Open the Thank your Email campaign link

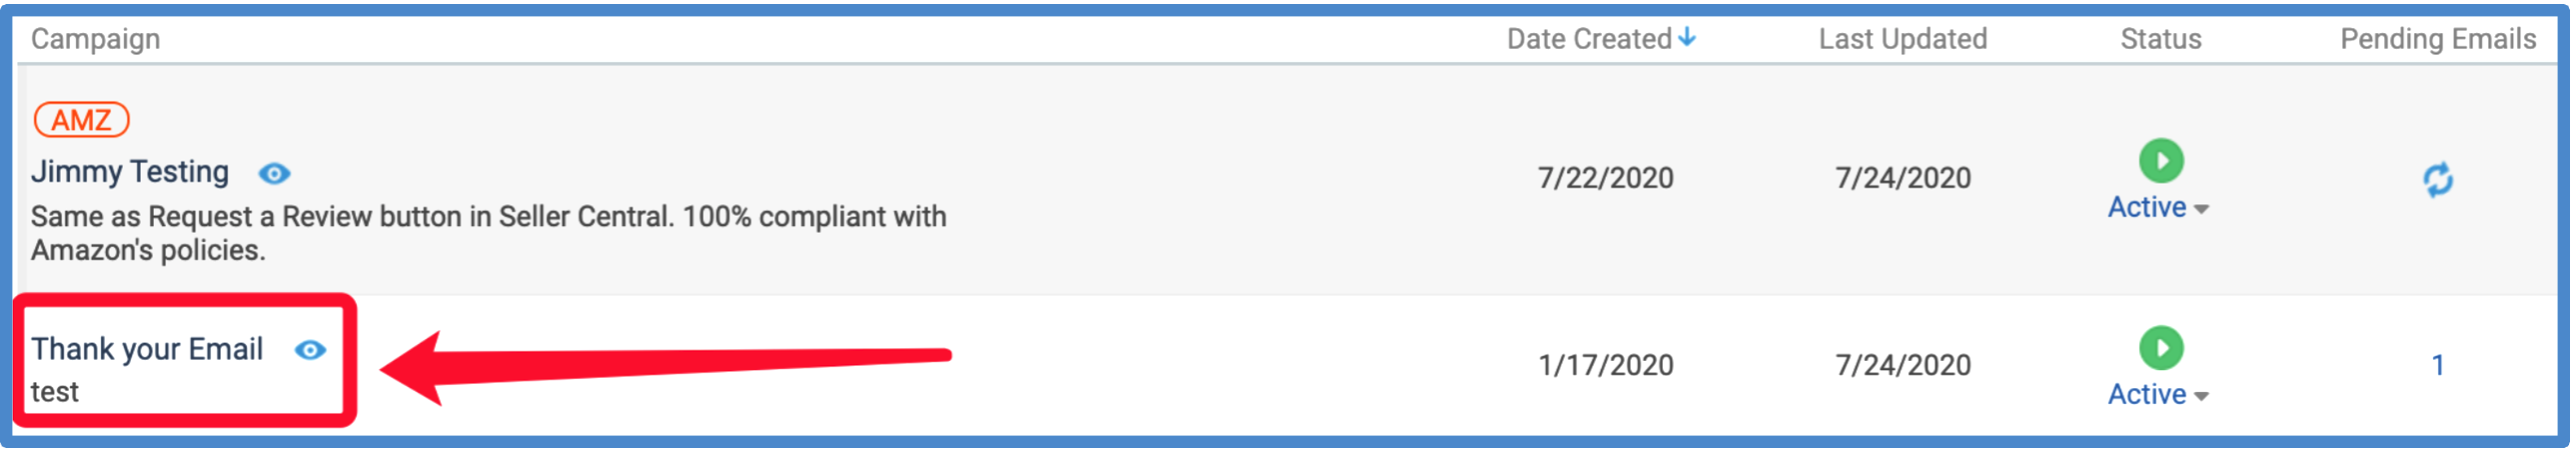147,349
